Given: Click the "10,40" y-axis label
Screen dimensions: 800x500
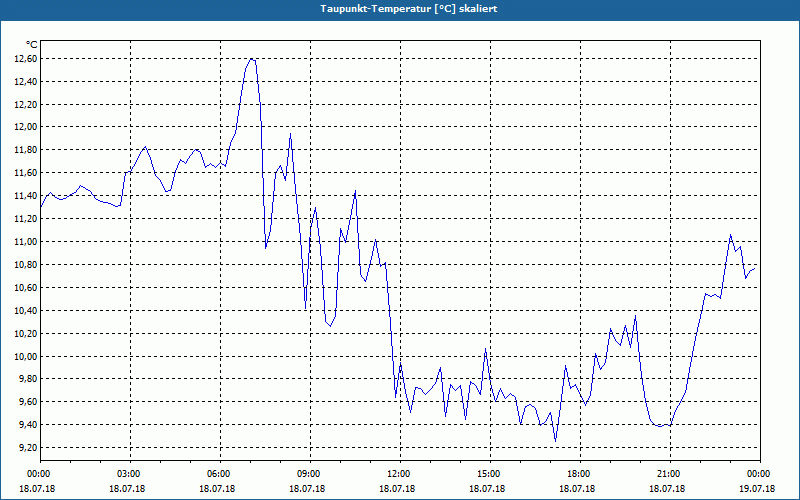Looking at the screenshot, I should point(27,311).
